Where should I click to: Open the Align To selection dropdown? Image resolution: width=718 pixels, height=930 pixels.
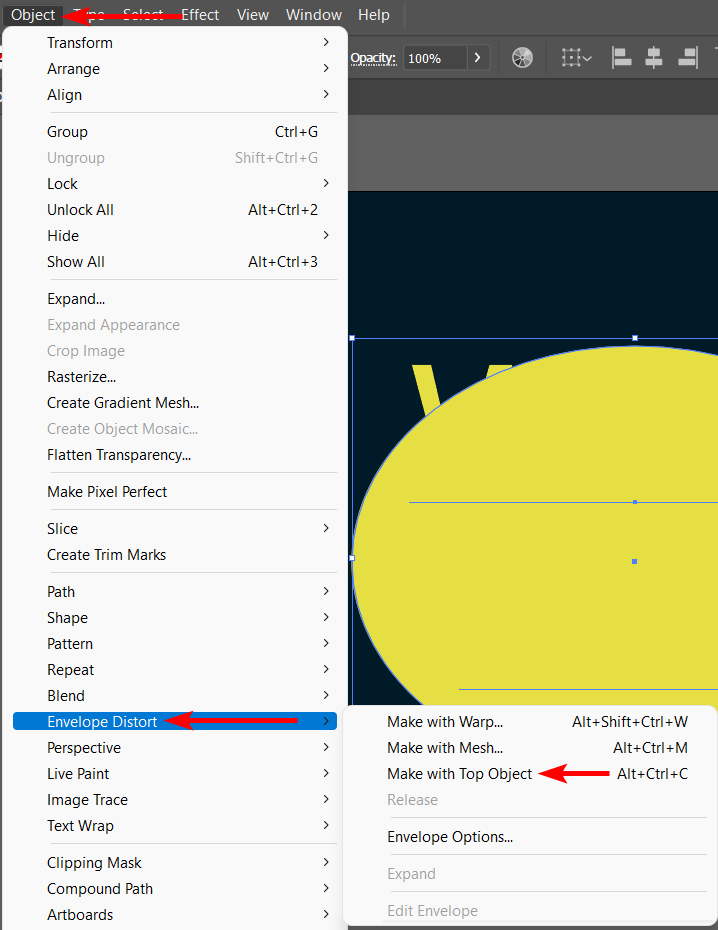tap(576, 58)
